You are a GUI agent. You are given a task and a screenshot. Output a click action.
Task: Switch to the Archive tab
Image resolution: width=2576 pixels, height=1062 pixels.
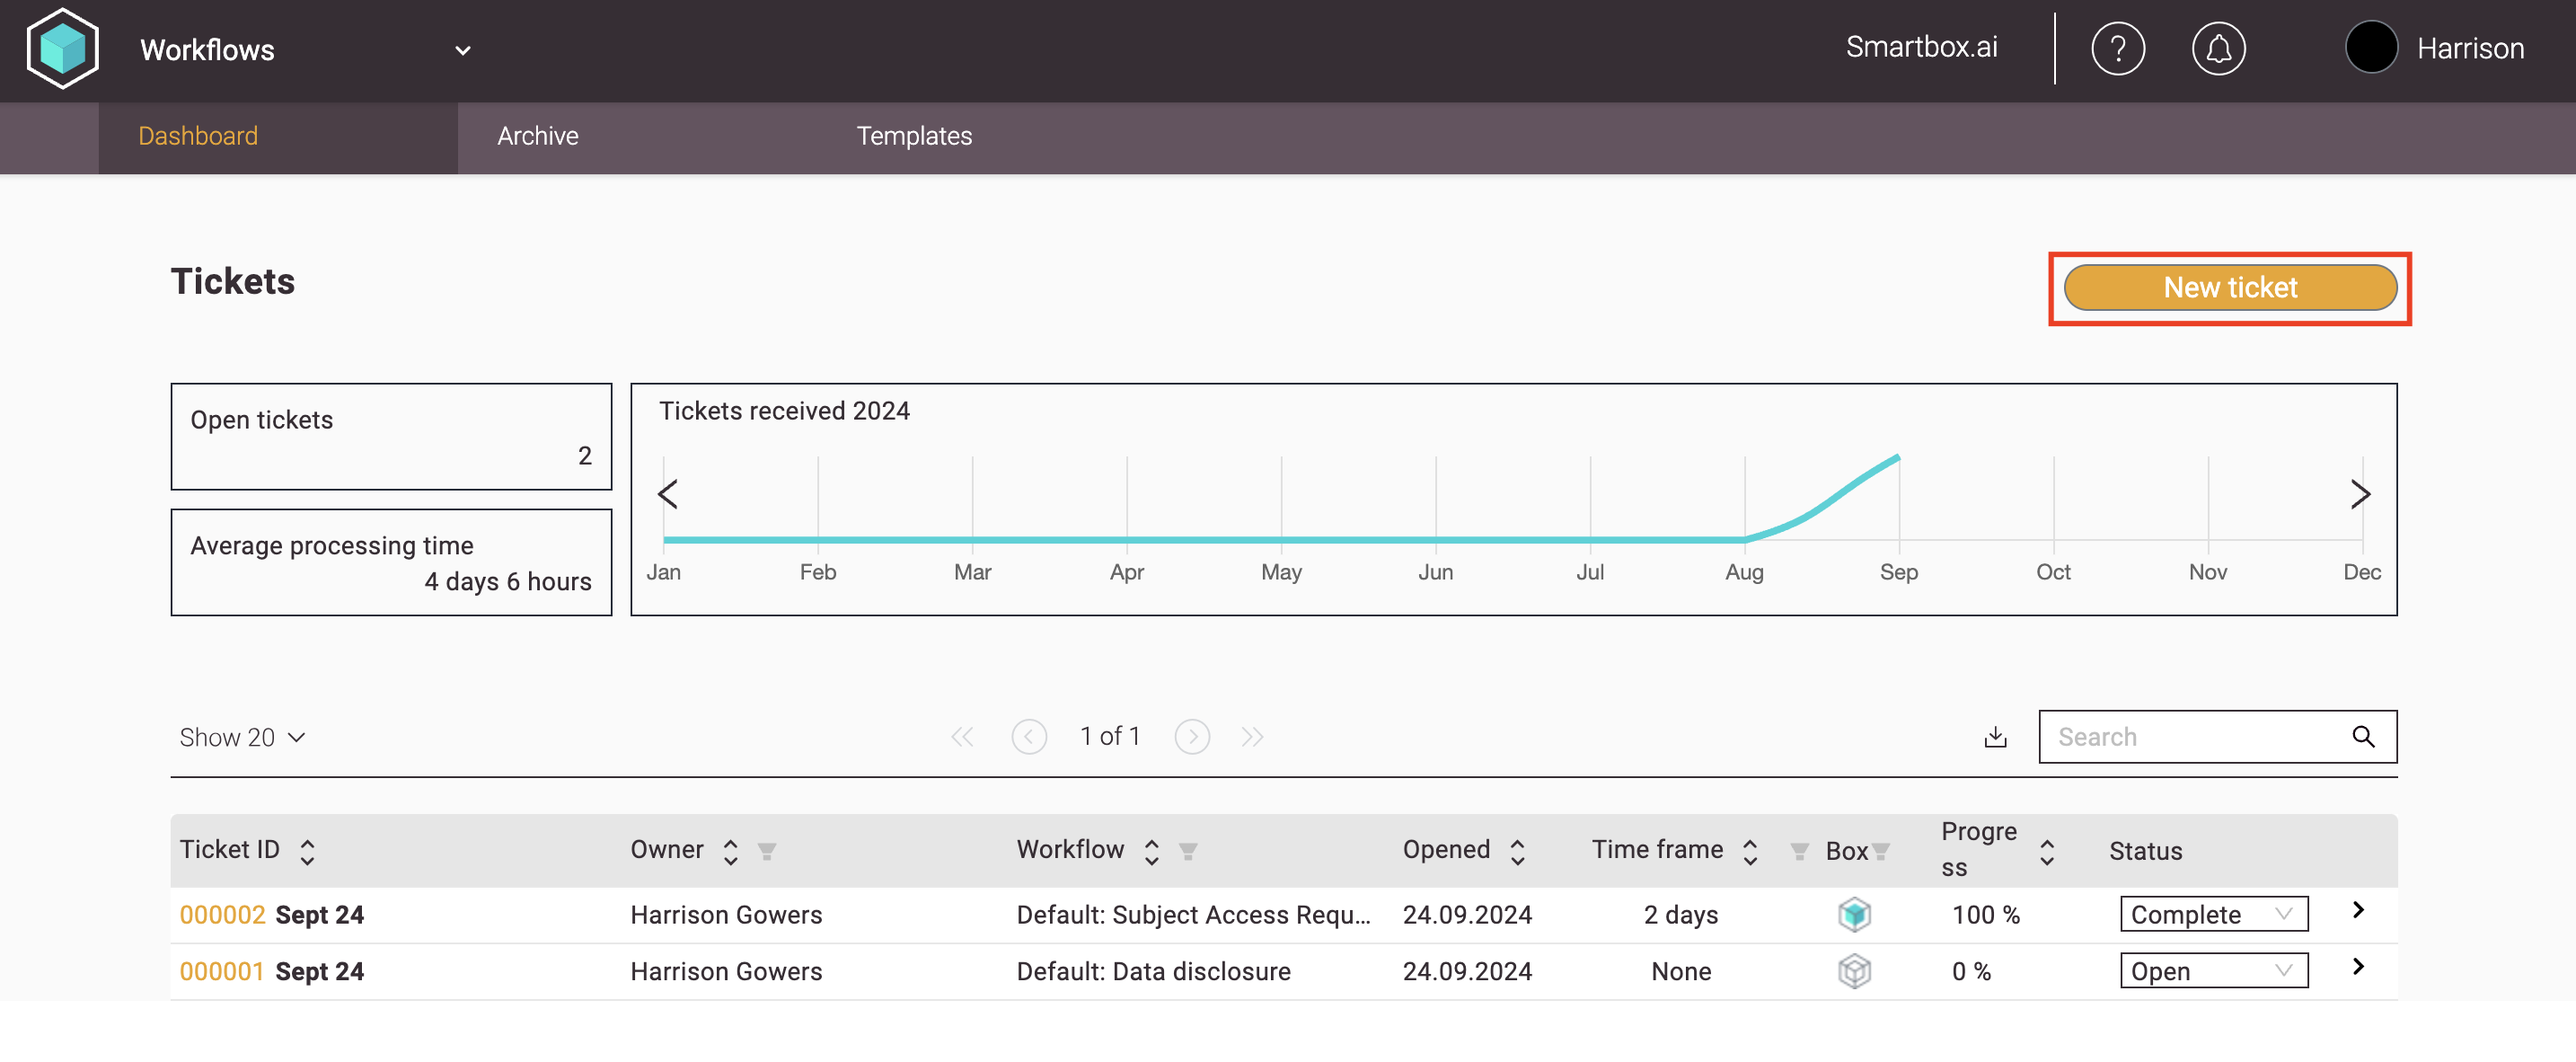coord(537,136)
